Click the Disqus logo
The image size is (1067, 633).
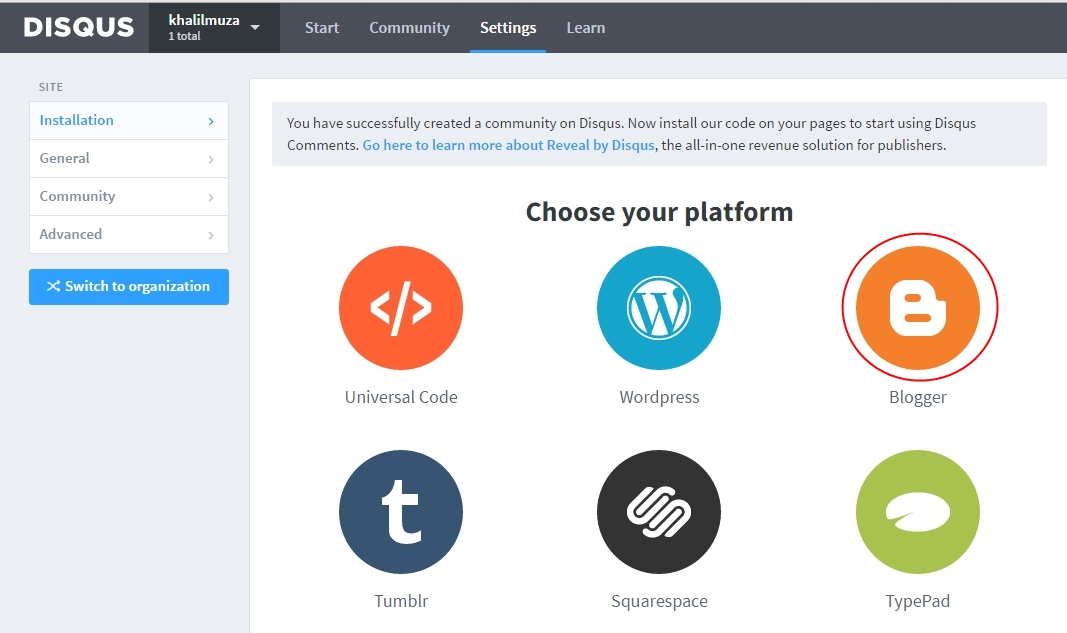pos(78,27)
